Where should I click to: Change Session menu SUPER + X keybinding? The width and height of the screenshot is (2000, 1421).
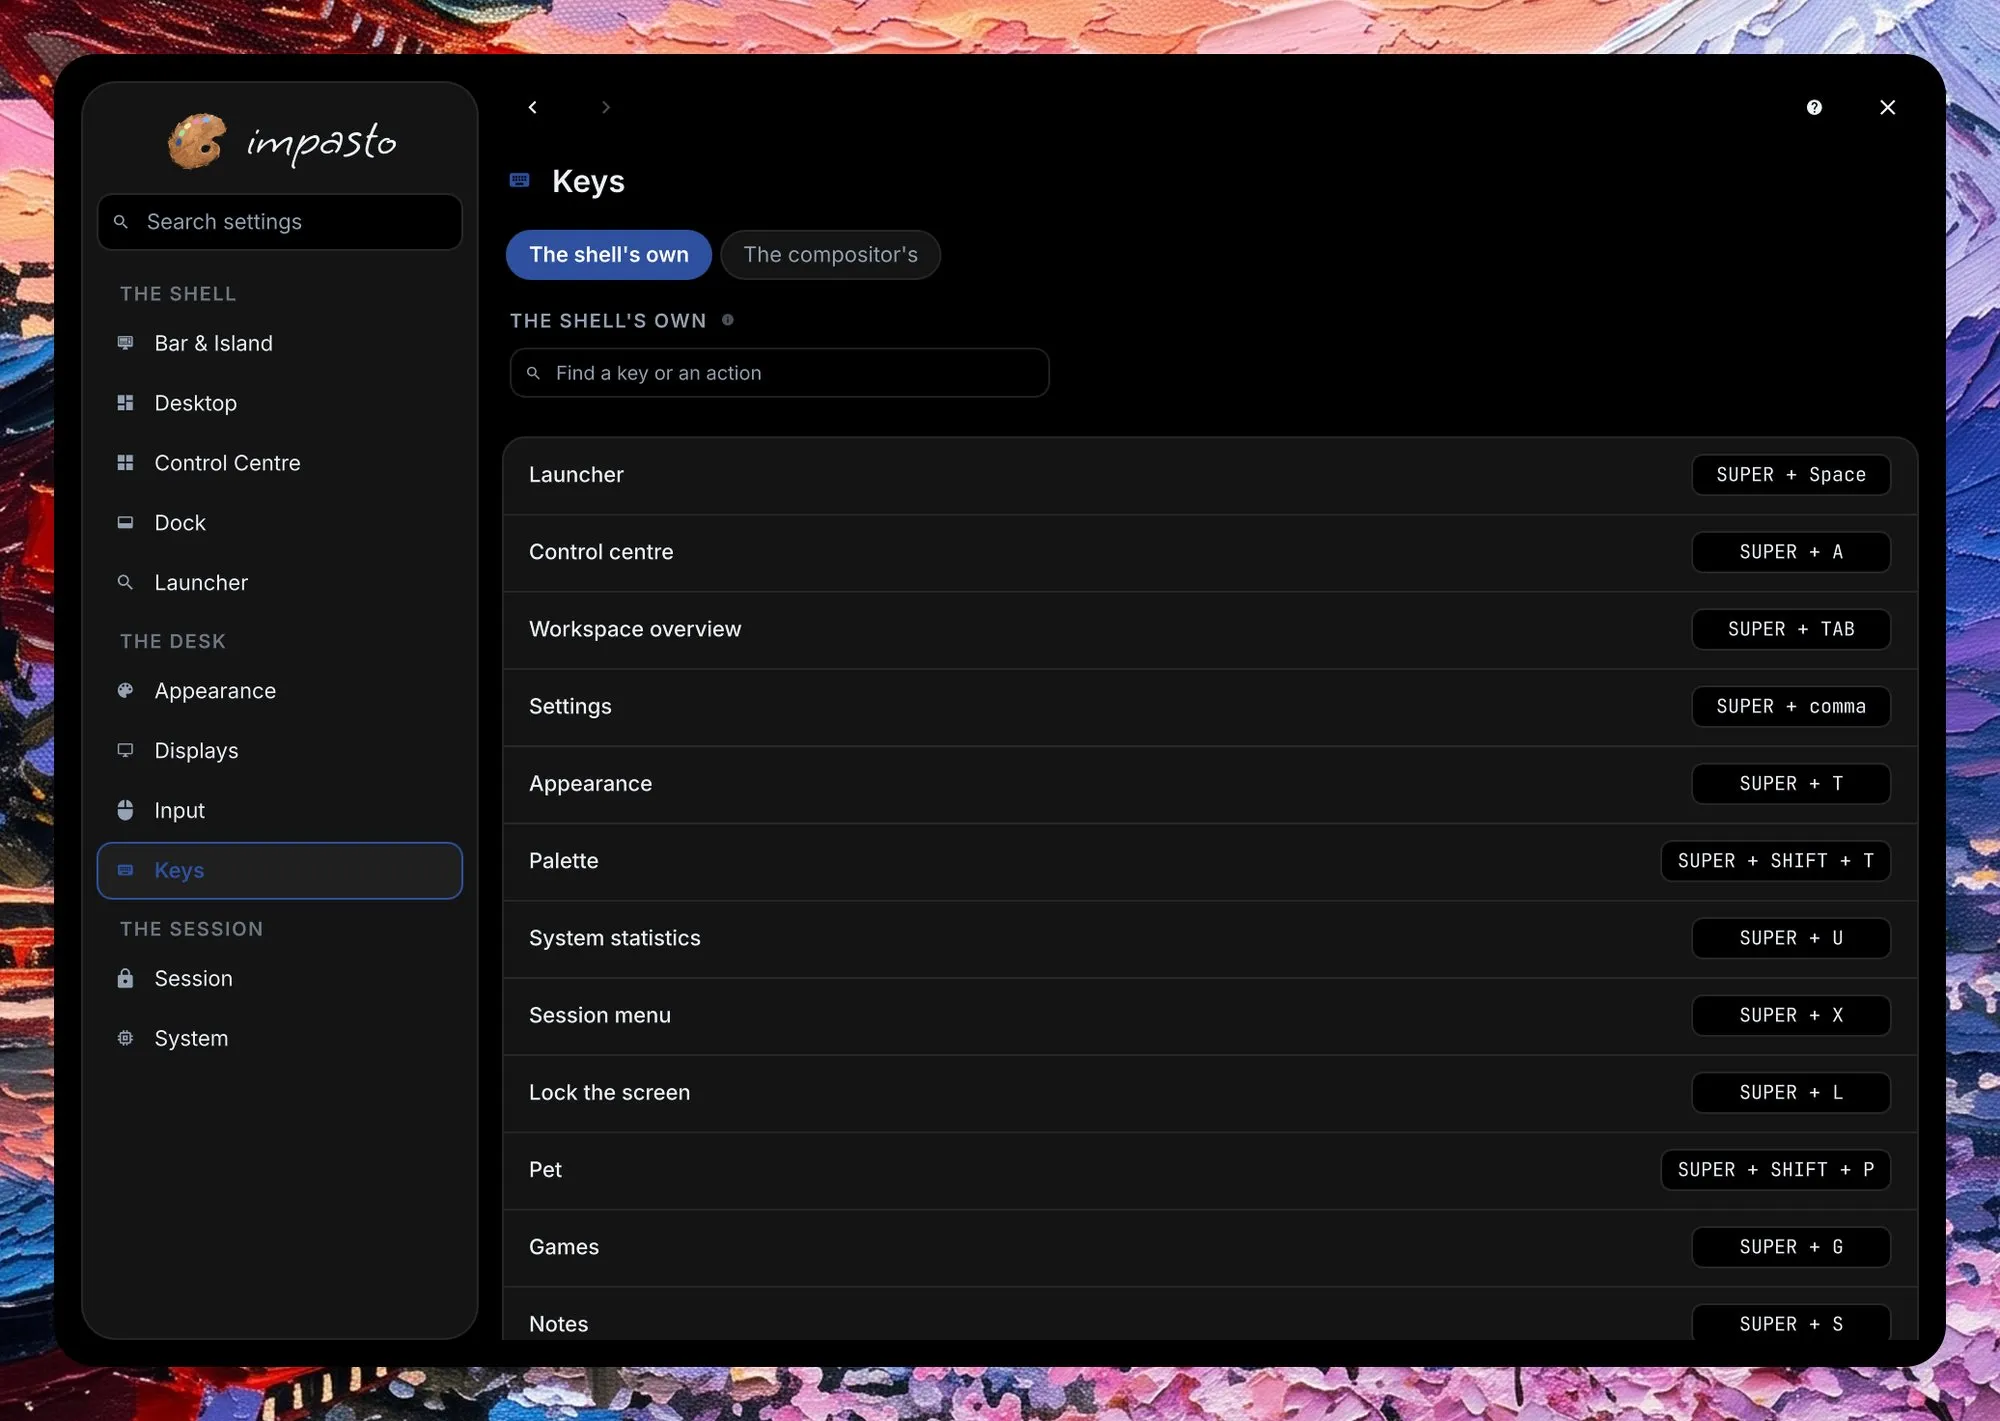1790,1015
